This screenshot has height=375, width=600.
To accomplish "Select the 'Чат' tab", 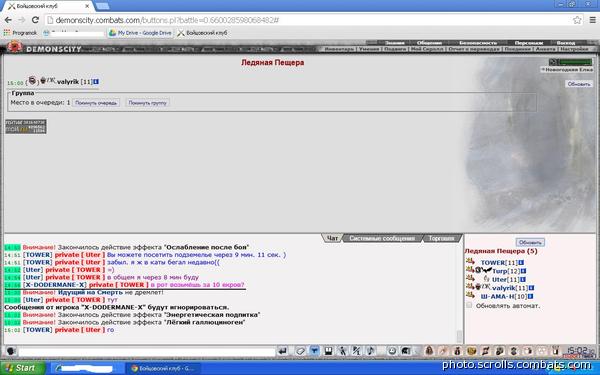I will pos(332,238).
